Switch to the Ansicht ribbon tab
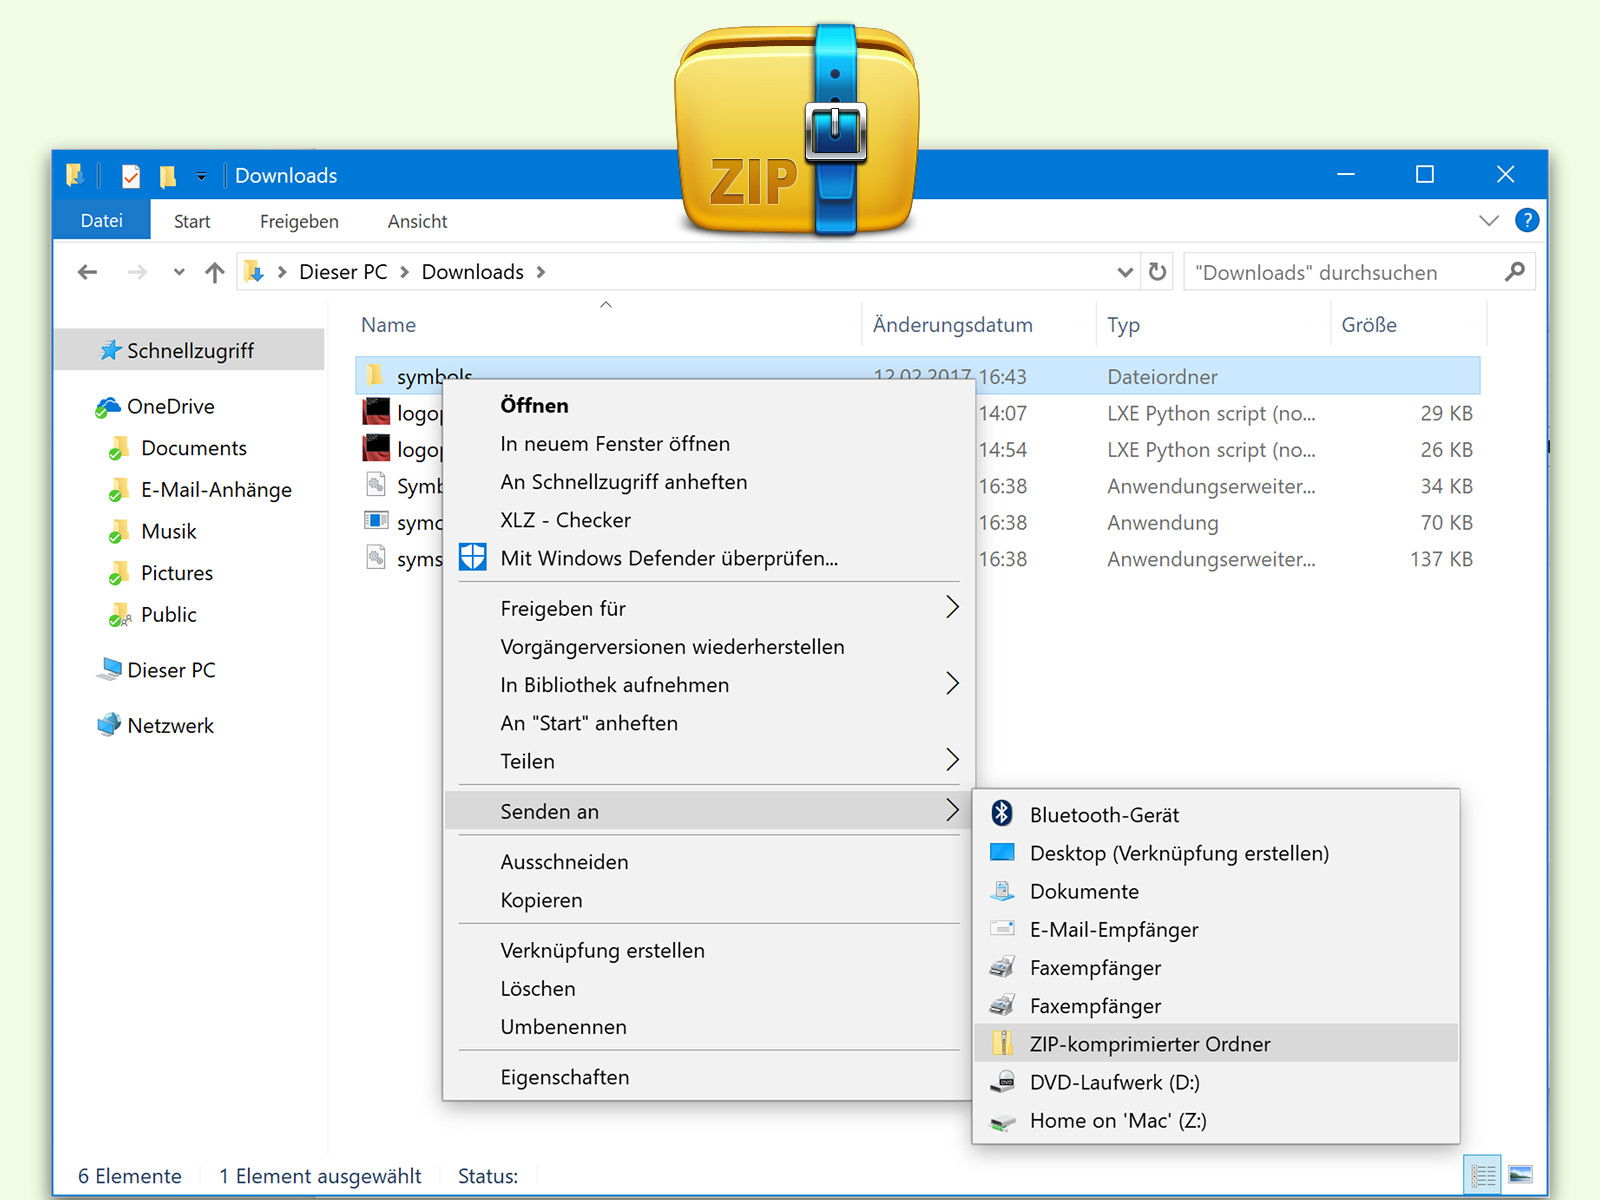Viewport: 1600px width, 1200px height. pyautogui.click(x=417, y=221)
